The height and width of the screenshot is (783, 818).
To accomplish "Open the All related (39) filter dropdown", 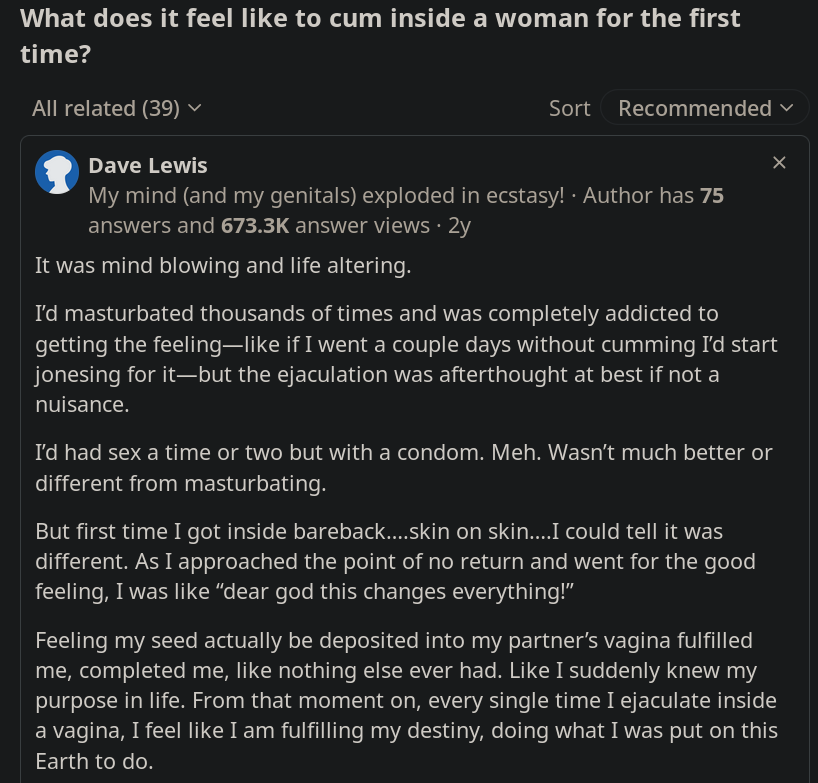I will (106, 108).
